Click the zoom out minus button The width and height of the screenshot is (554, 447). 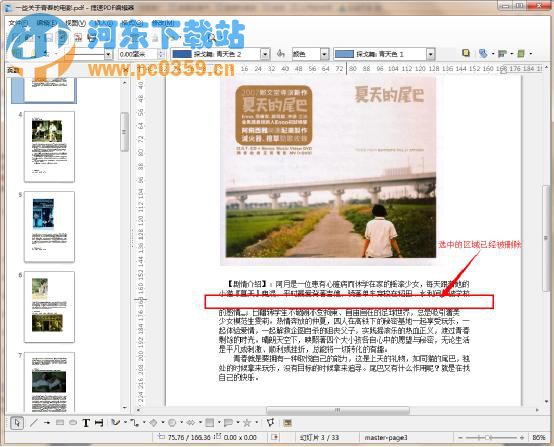(460, 437)
